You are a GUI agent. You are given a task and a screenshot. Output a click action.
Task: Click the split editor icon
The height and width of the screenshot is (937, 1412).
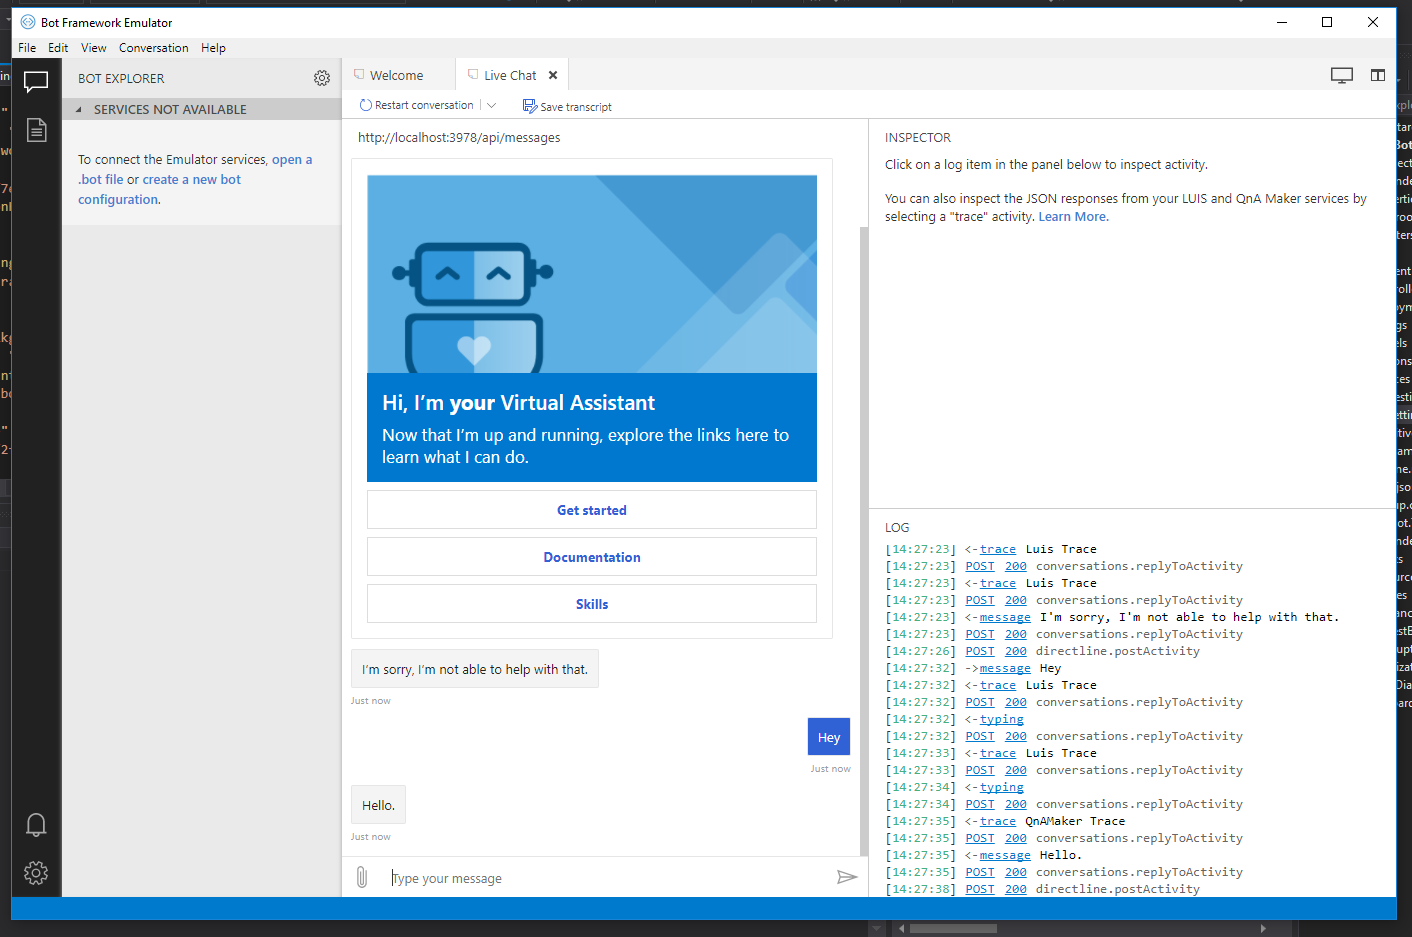tap(1378, 75)
